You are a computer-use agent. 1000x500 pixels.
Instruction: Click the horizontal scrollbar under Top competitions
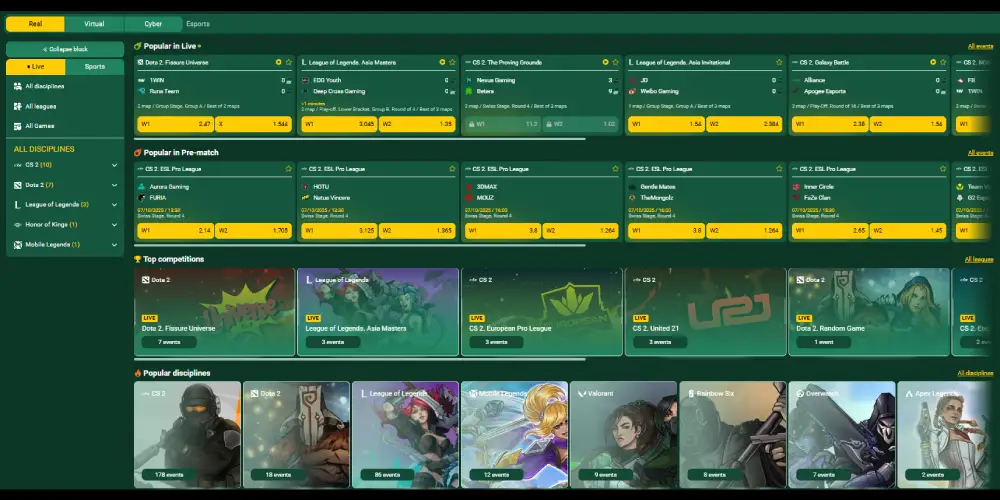[360, 360]
